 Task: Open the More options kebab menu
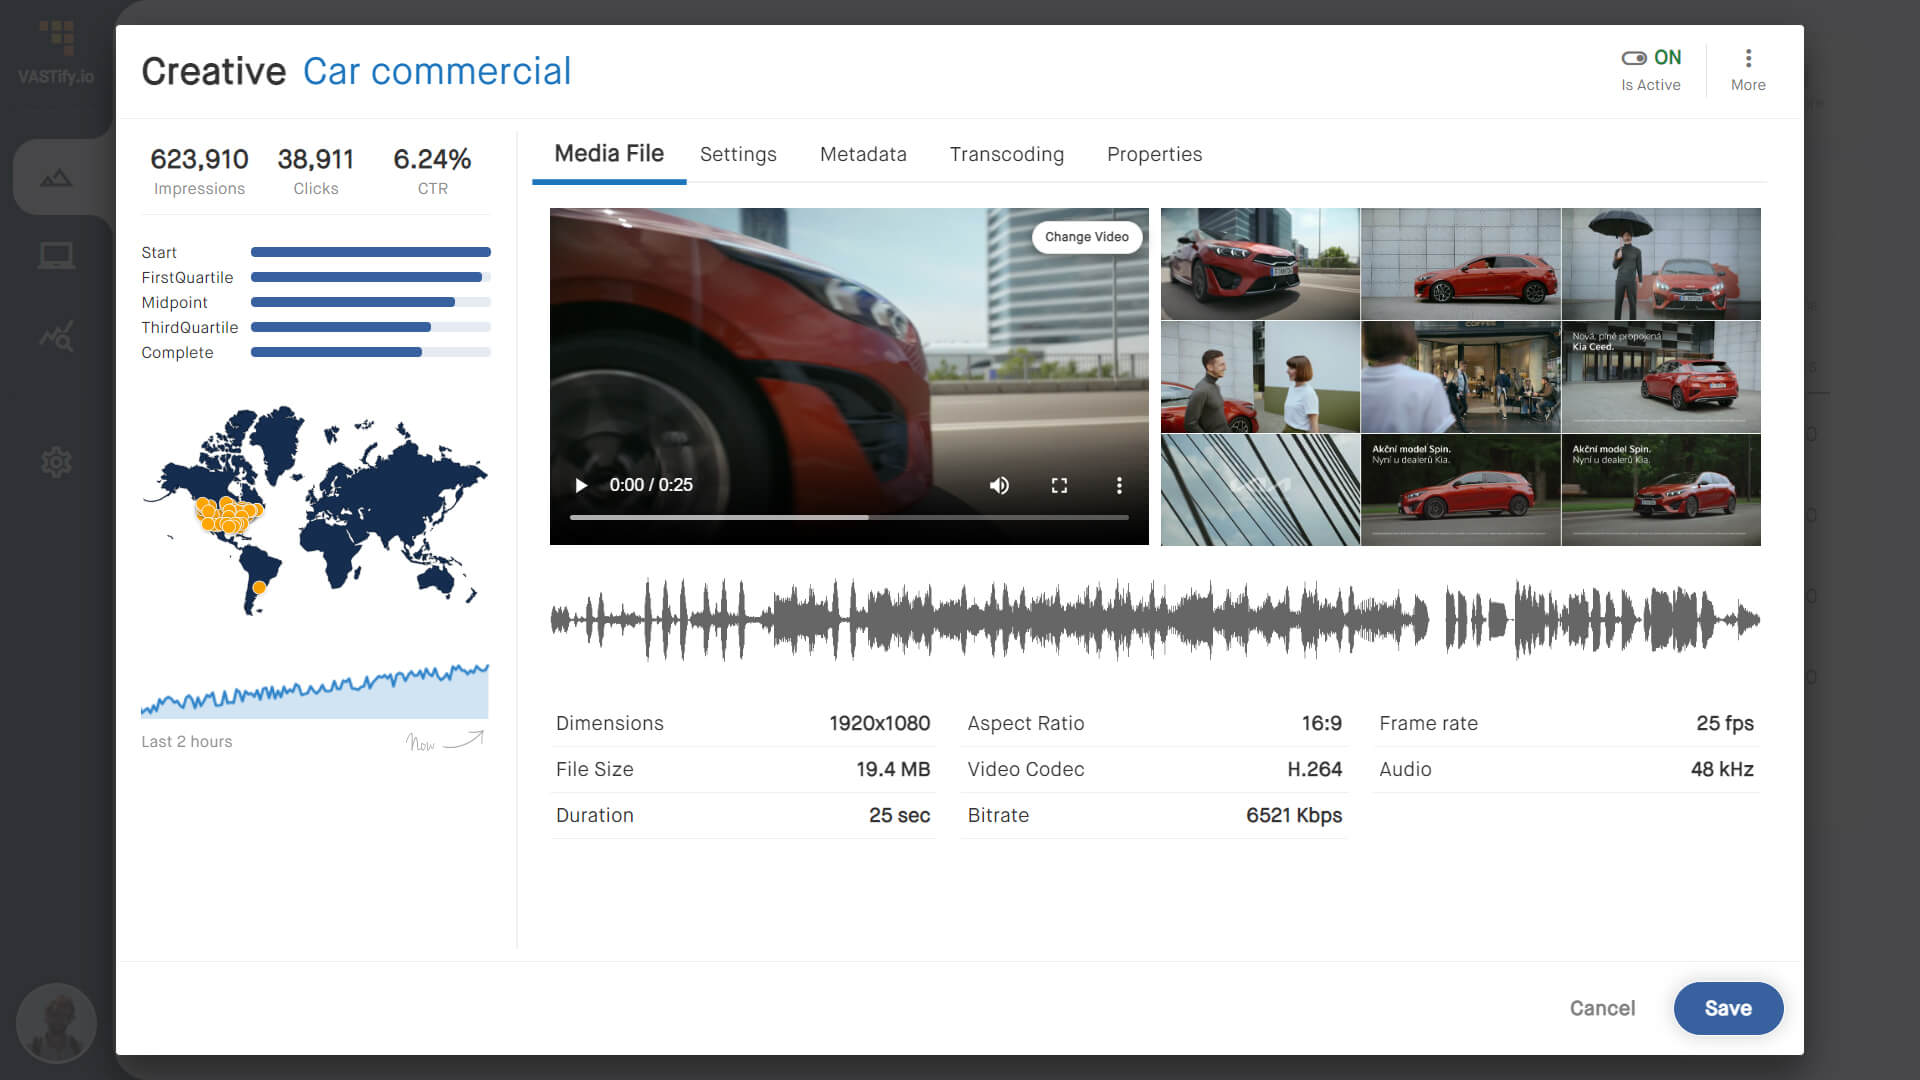[x=1748, y=58]
